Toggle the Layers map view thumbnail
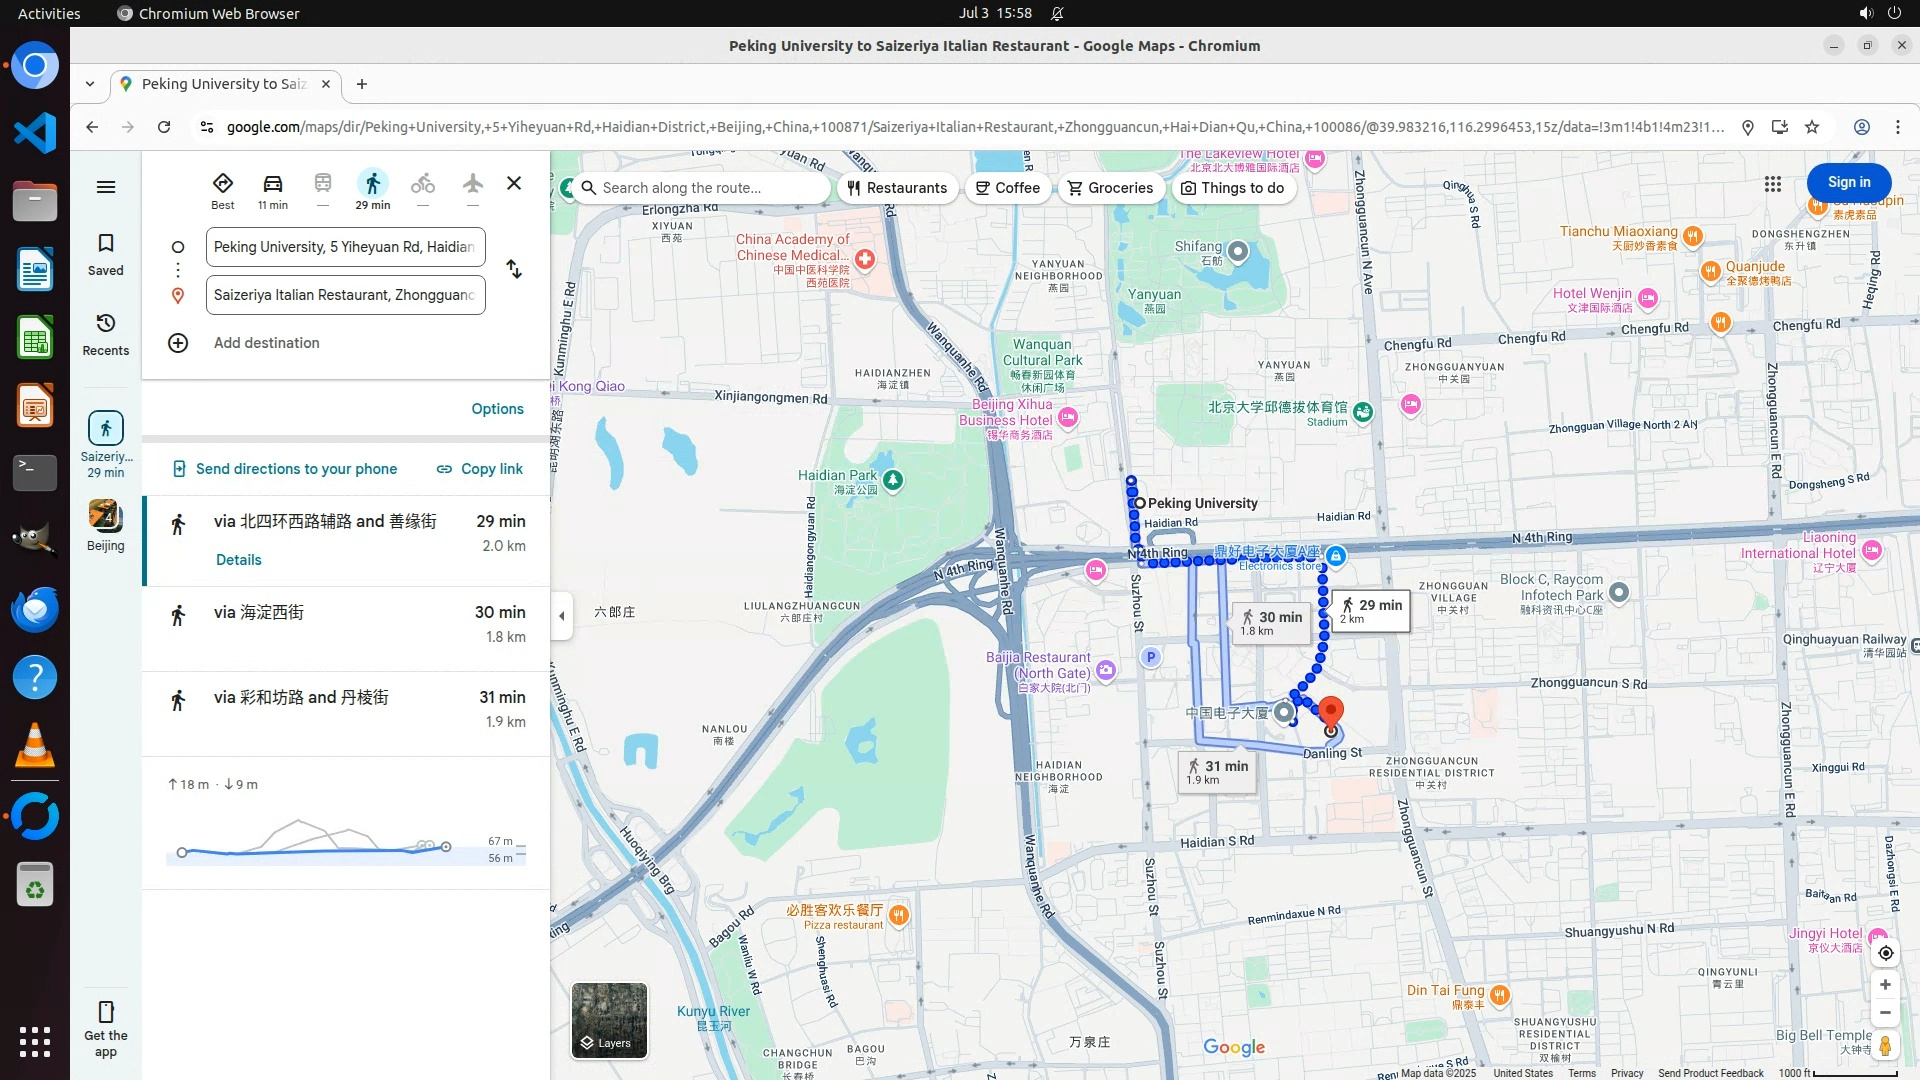1920x1080 pixels. [x=609, y=1020]
